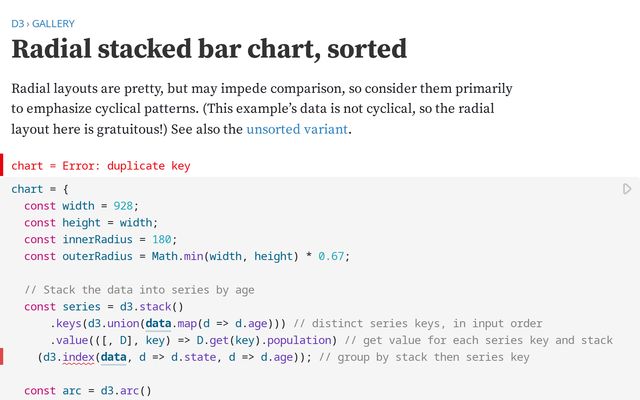Click the 0.67 multiplier in outerRadius
Viewport: 640px width, 400px height.
click(331, 256)
